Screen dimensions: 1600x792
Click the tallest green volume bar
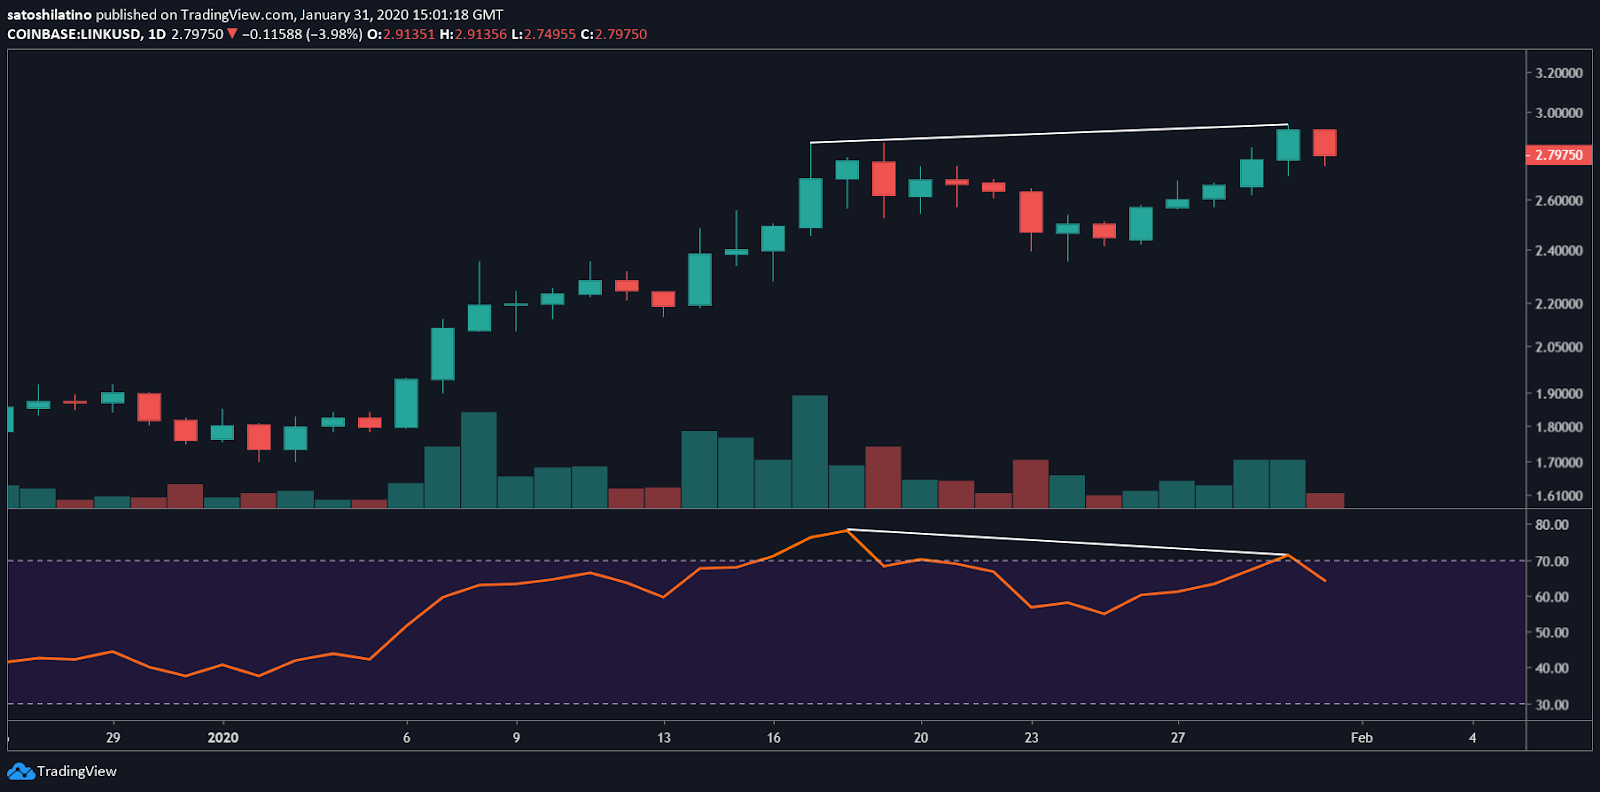point(810,452)
